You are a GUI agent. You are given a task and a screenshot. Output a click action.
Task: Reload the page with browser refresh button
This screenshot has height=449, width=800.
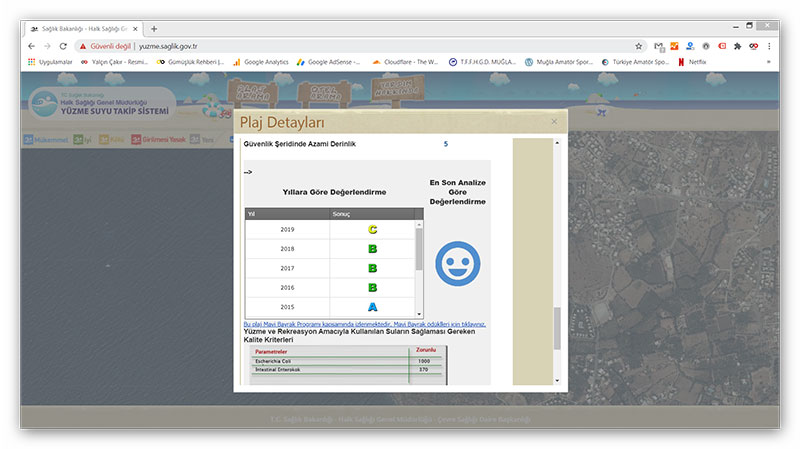click(x=63, y=46)
